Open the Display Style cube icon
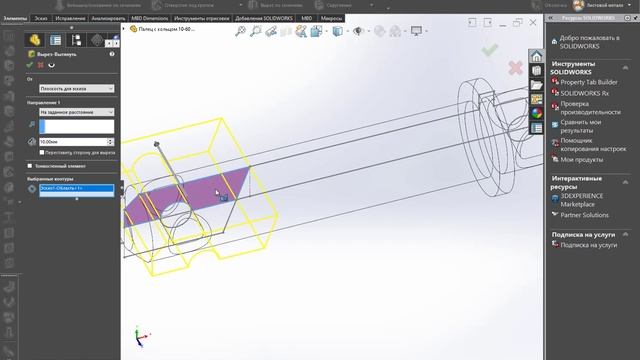The image size is (640, 360). (338, 31)
